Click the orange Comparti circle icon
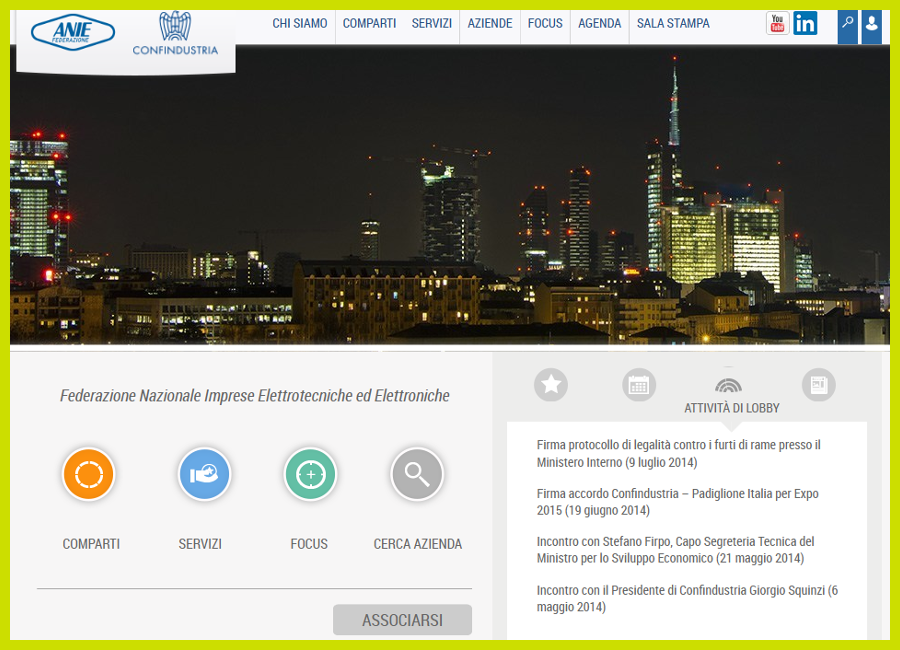The height and width of the screenshot is (650, 900). pyautogui.click(x=88, y=474)
